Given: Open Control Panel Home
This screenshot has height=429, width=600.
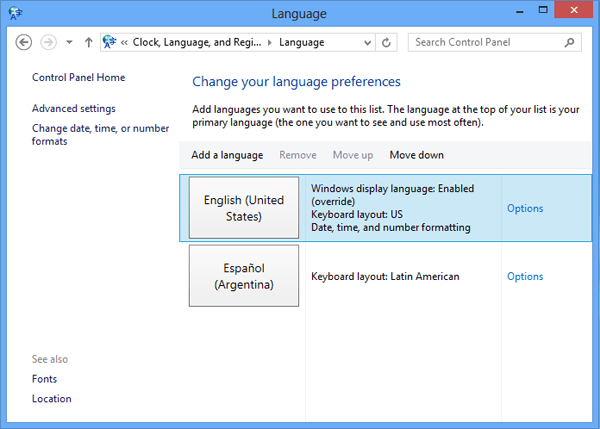Looking at the screenshot, I should pos(78,77).
